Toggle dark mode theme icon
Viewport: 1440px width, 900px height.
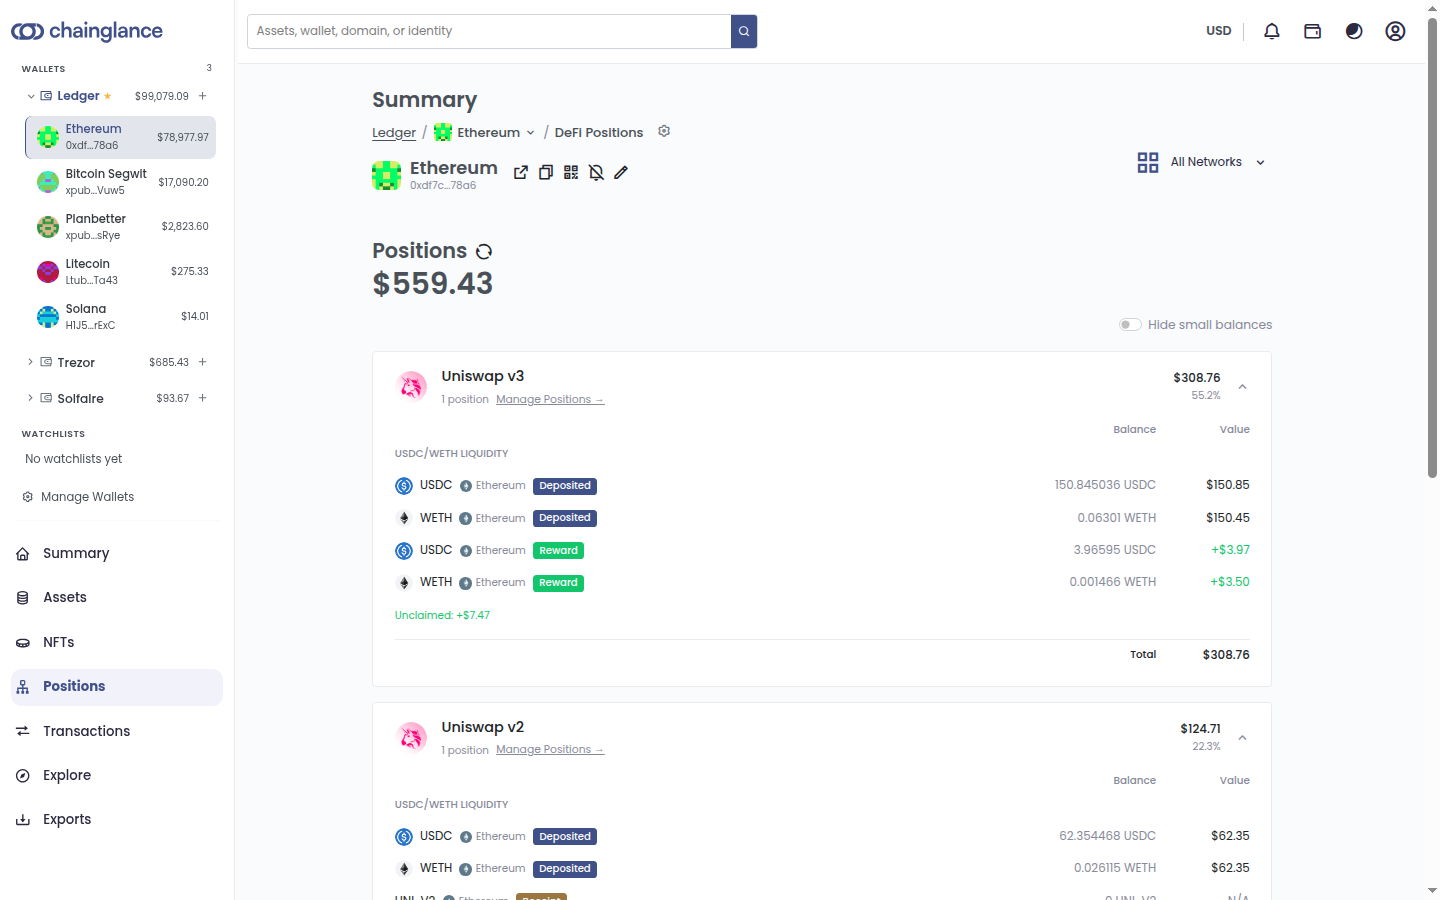click(x=1354, y=31)
